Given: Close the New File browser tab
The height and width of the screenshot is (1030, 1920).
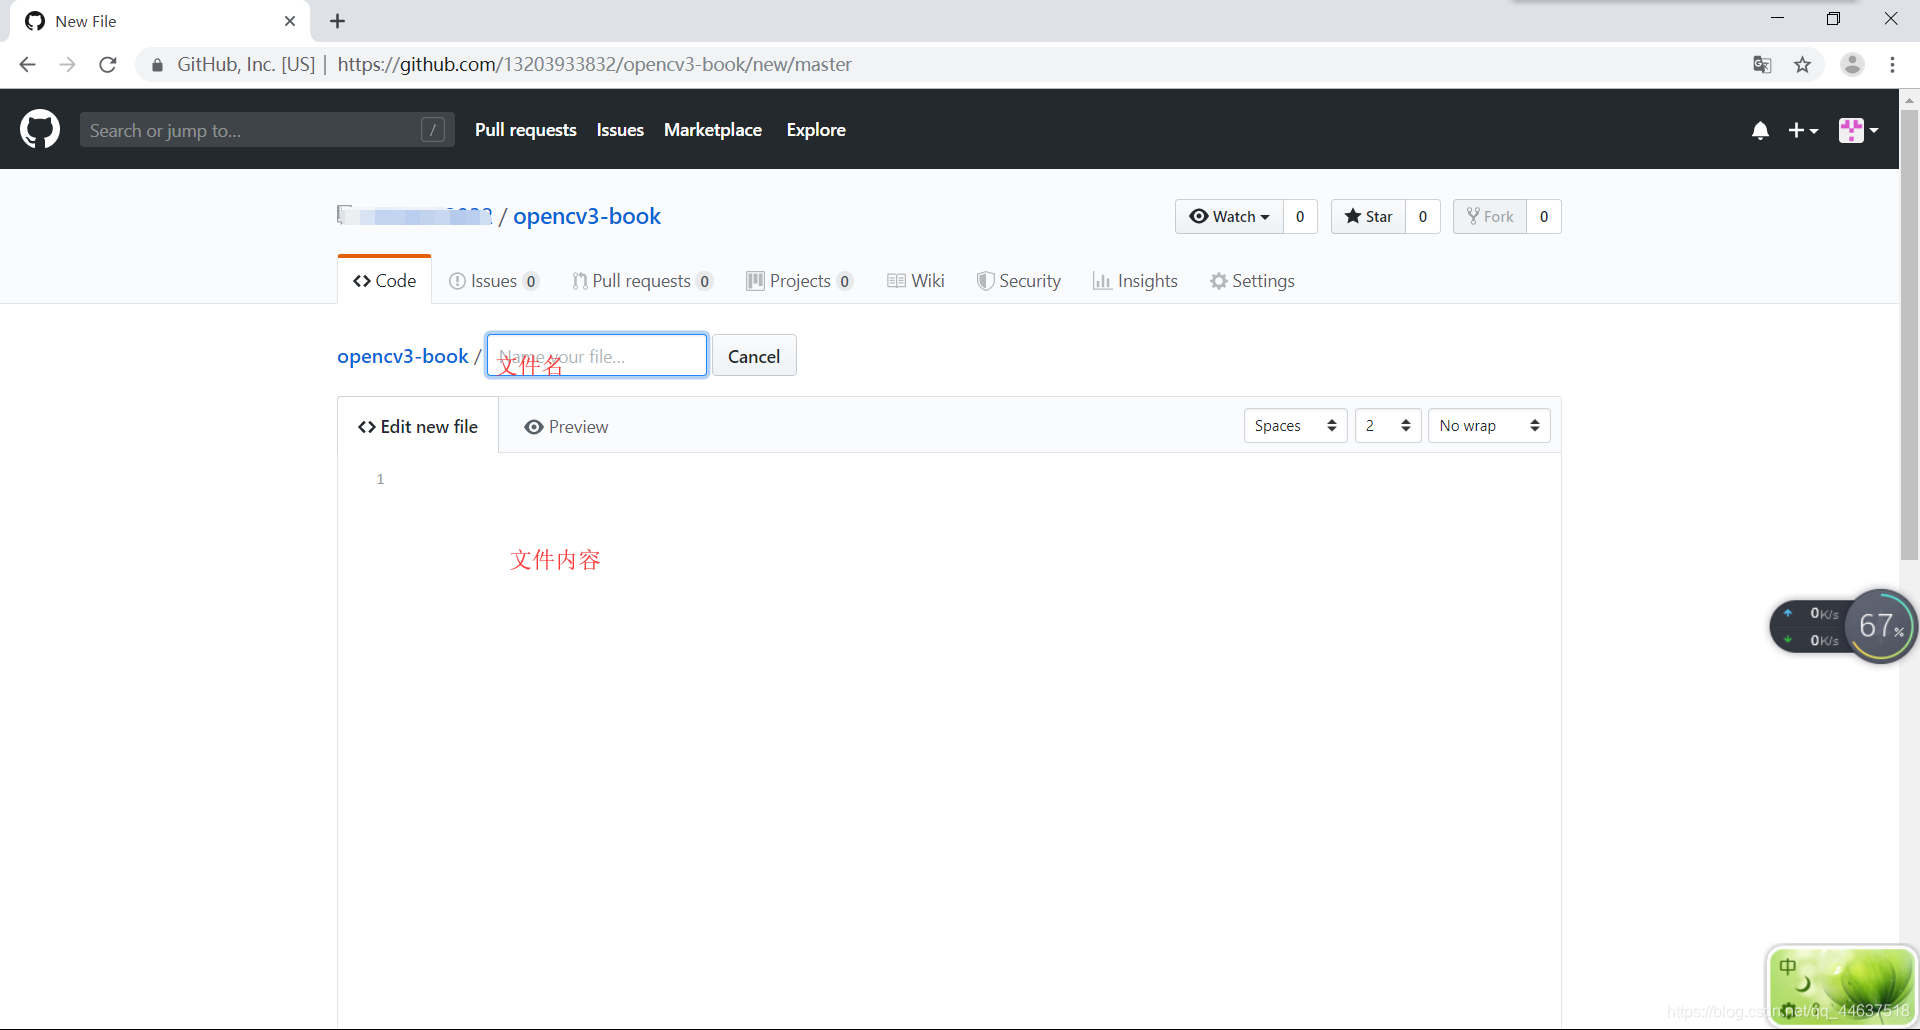Looking at the screenshot, I should 290,21.
